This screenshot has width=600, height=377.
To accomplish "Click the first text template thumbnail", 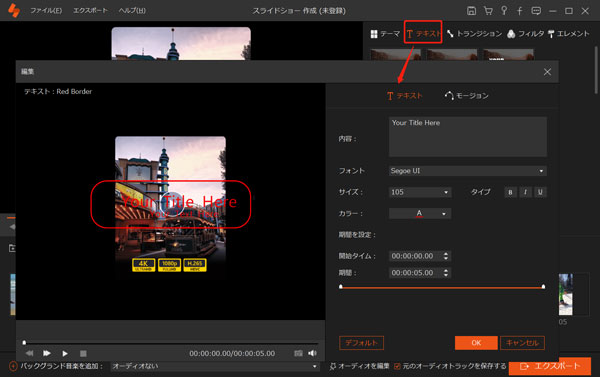I will tap(395, 54).
